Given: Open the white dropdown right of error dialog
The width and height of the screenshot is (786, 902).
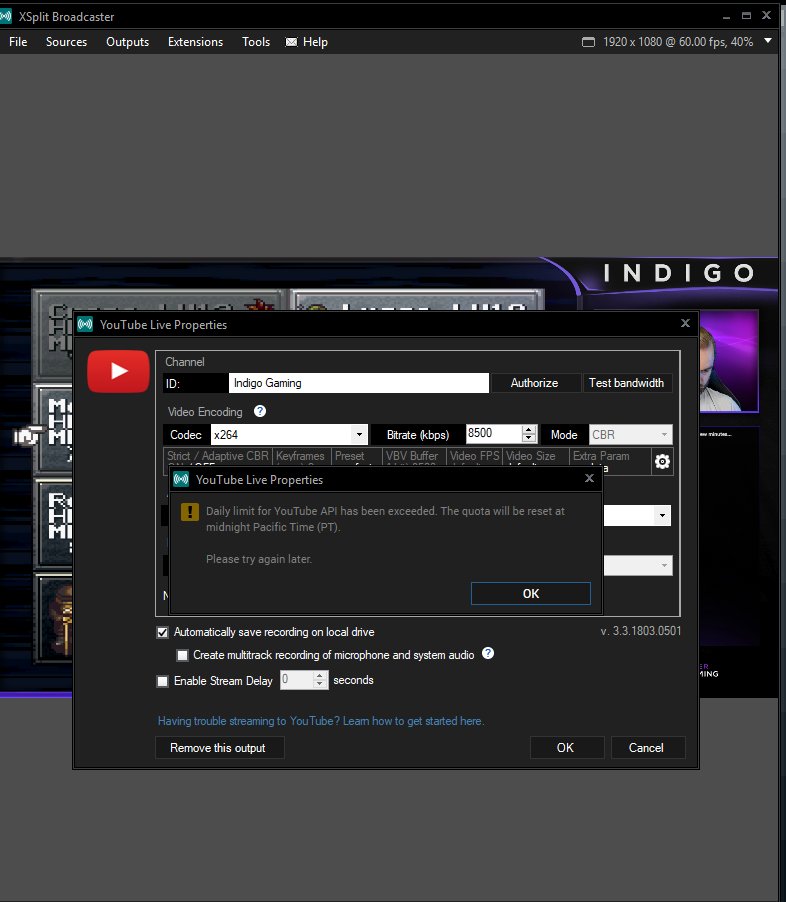Looking at the screenshot, I should [x=638, y=515].
